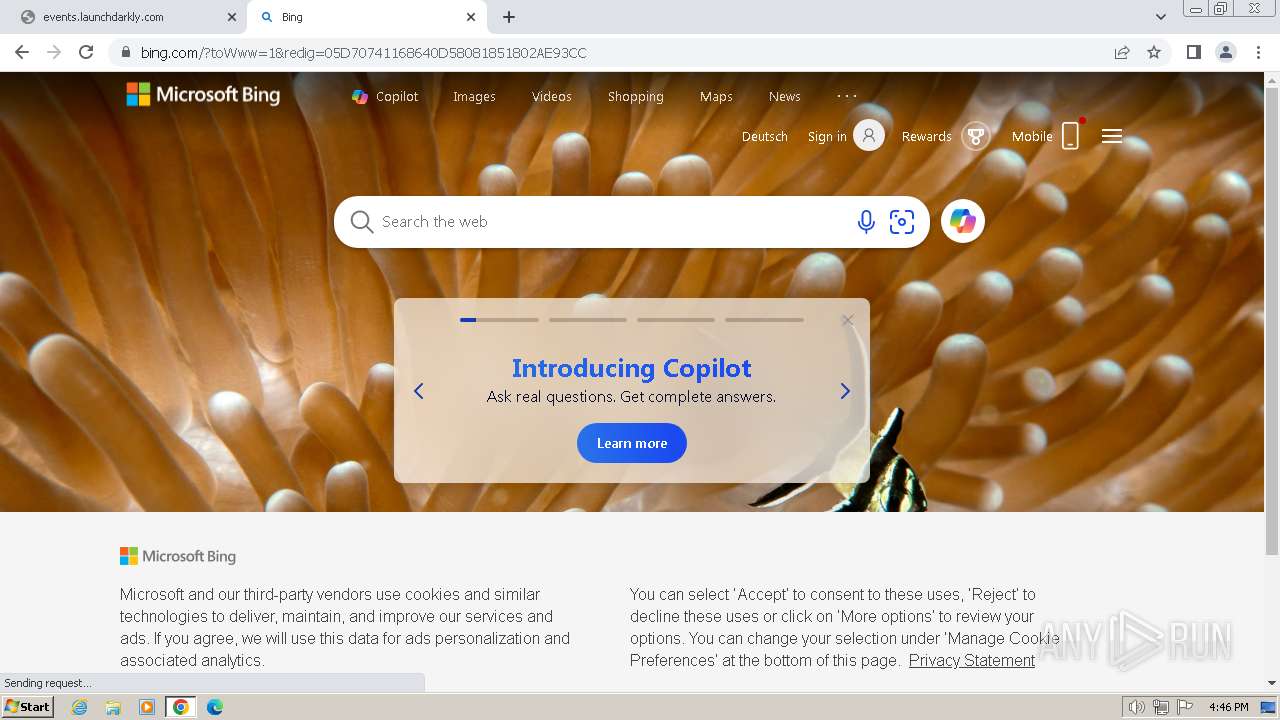Click the round Copilot button beside search
Image resolution: width=1280 pixels, height=720 pixels.
pos(963,221)
